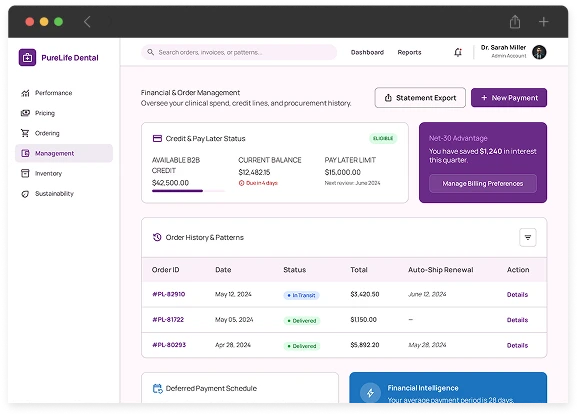Click Delivered badge for order #PL-81722
The image size is (579, 416).
click(302, 321)
